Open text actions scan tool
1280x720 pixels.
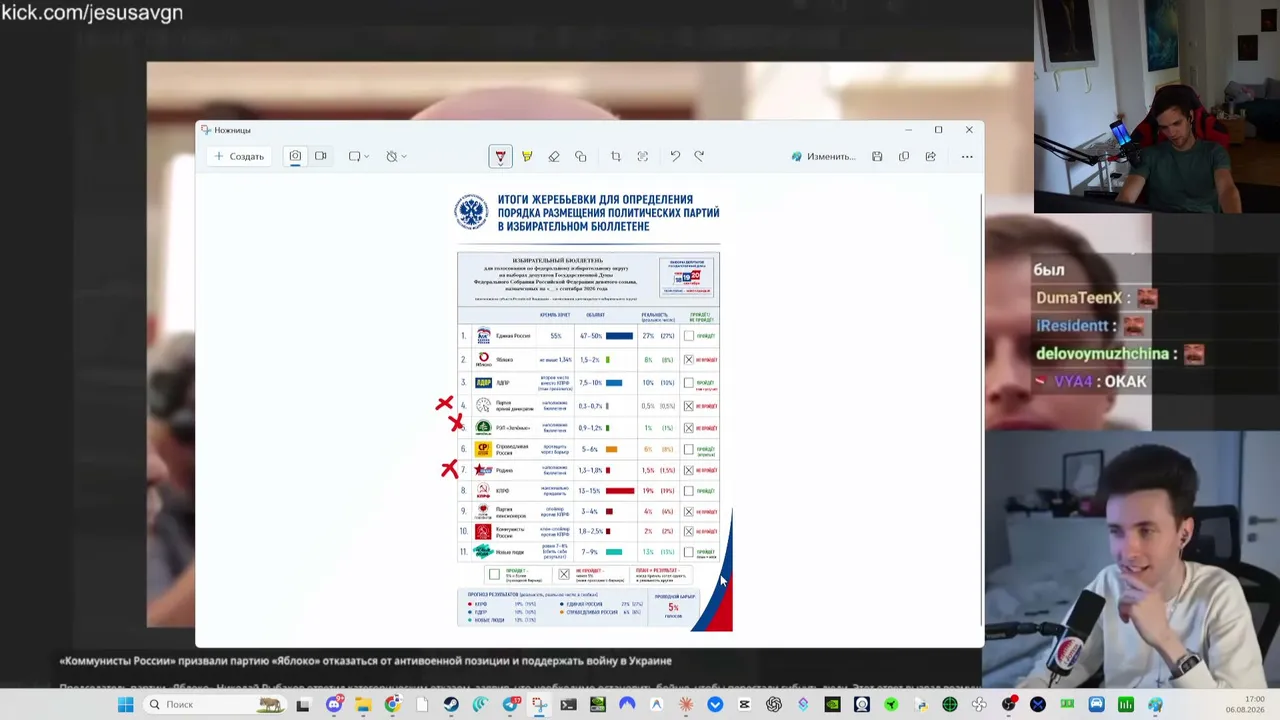(x=643, y=156)
